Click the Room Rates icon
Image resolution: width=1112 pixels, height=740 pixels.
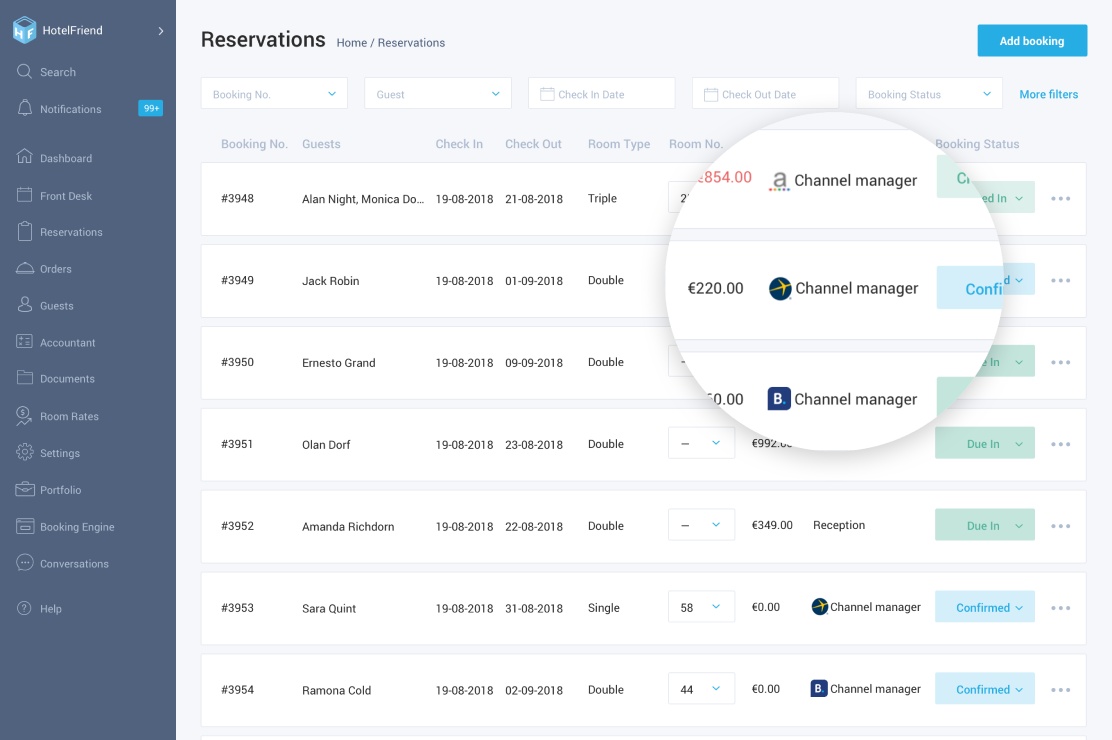[x=24, y=416]
